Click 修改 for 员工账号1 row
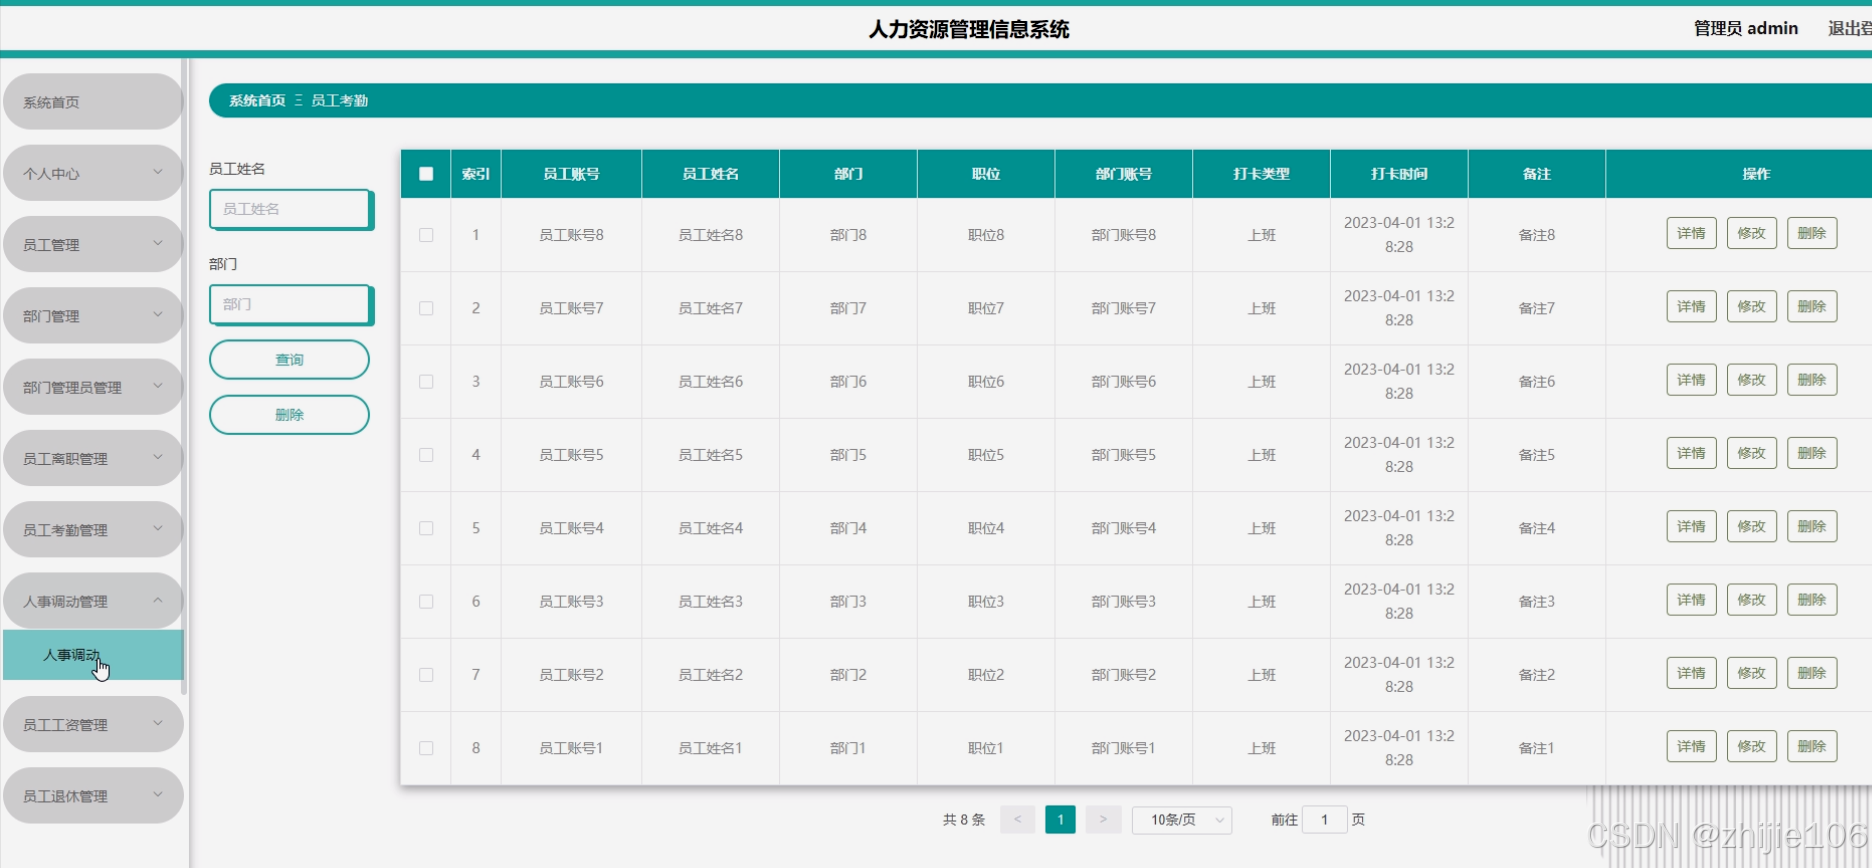 (x=1751, y=746)
